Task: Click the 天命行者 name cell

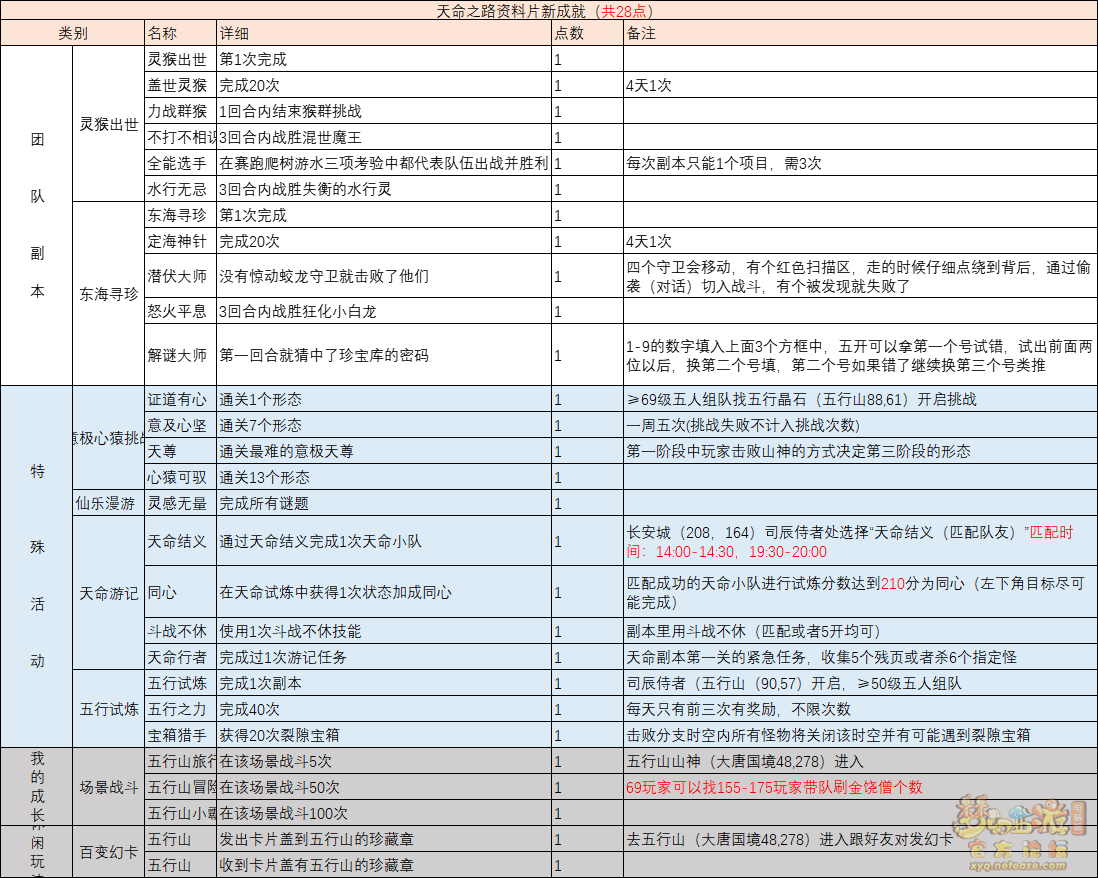Action: [181, 657]
